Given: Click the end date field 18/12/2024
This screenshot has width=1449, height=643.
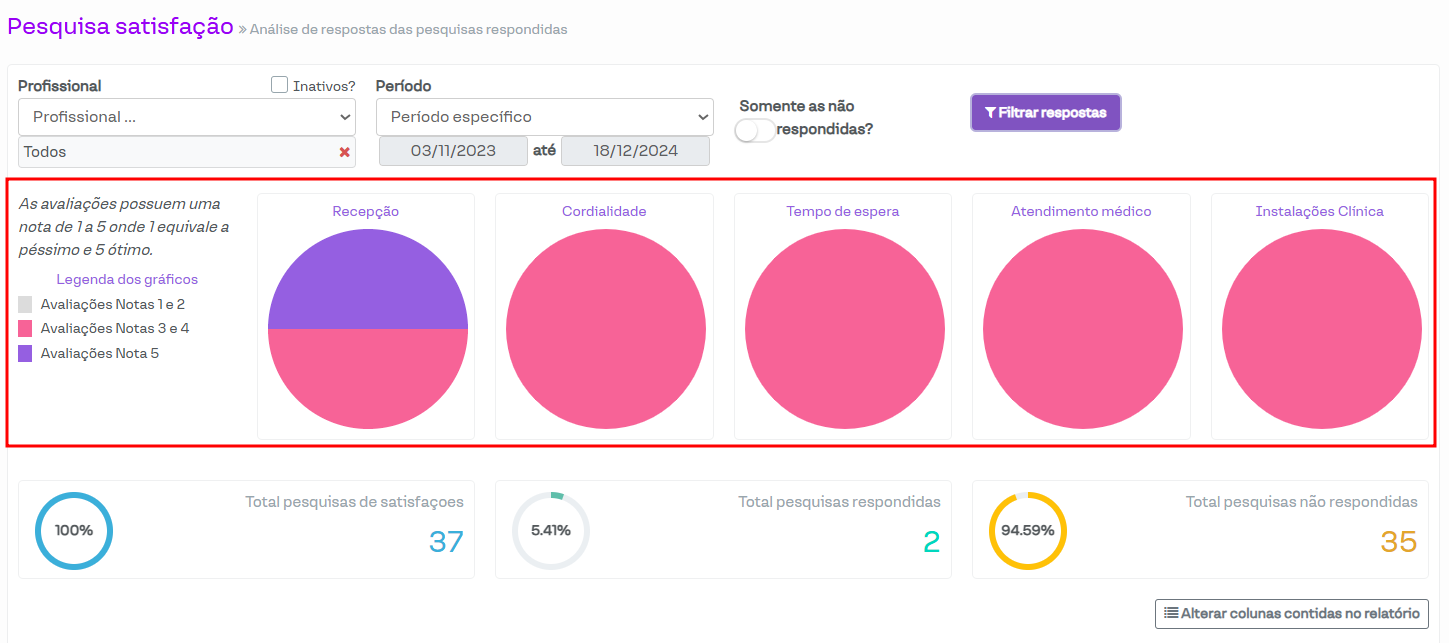Looking at the screenshot, I should pos(635,151).
